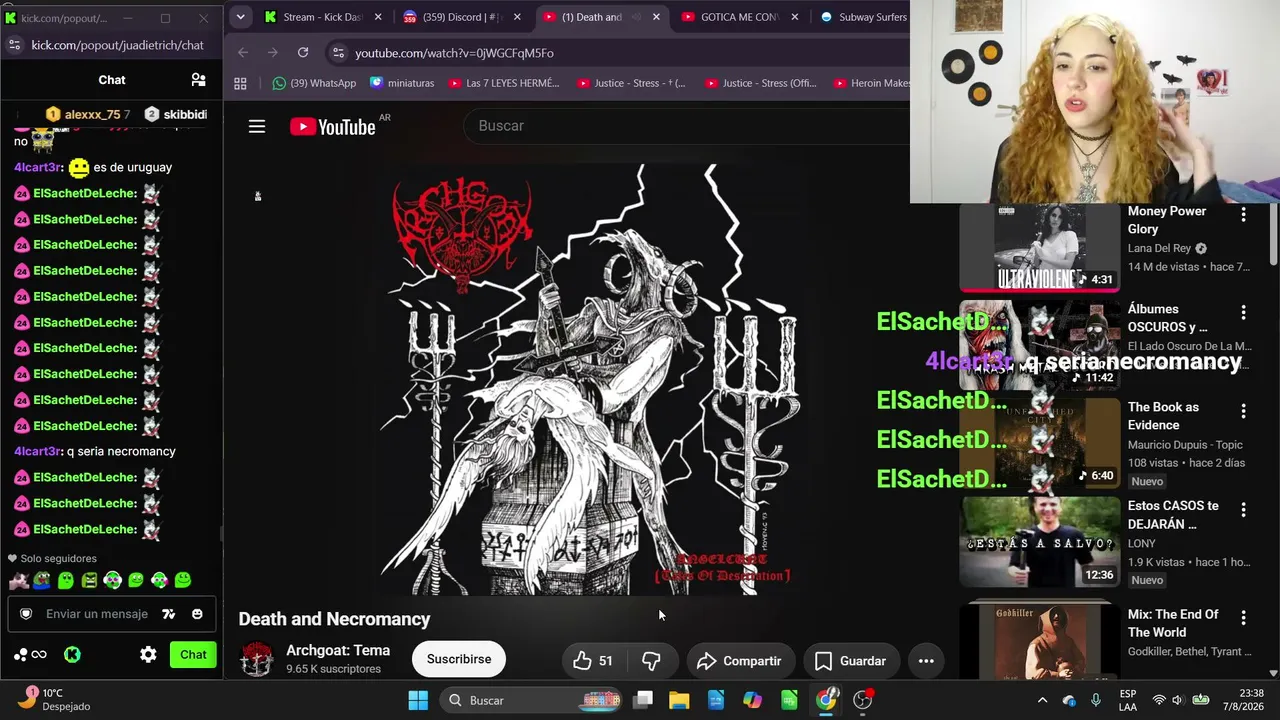Image resolution: width=1280 pixels, height=720 pixels.
Task: Open the Kick chat user list icon
Action: [198, 80]
